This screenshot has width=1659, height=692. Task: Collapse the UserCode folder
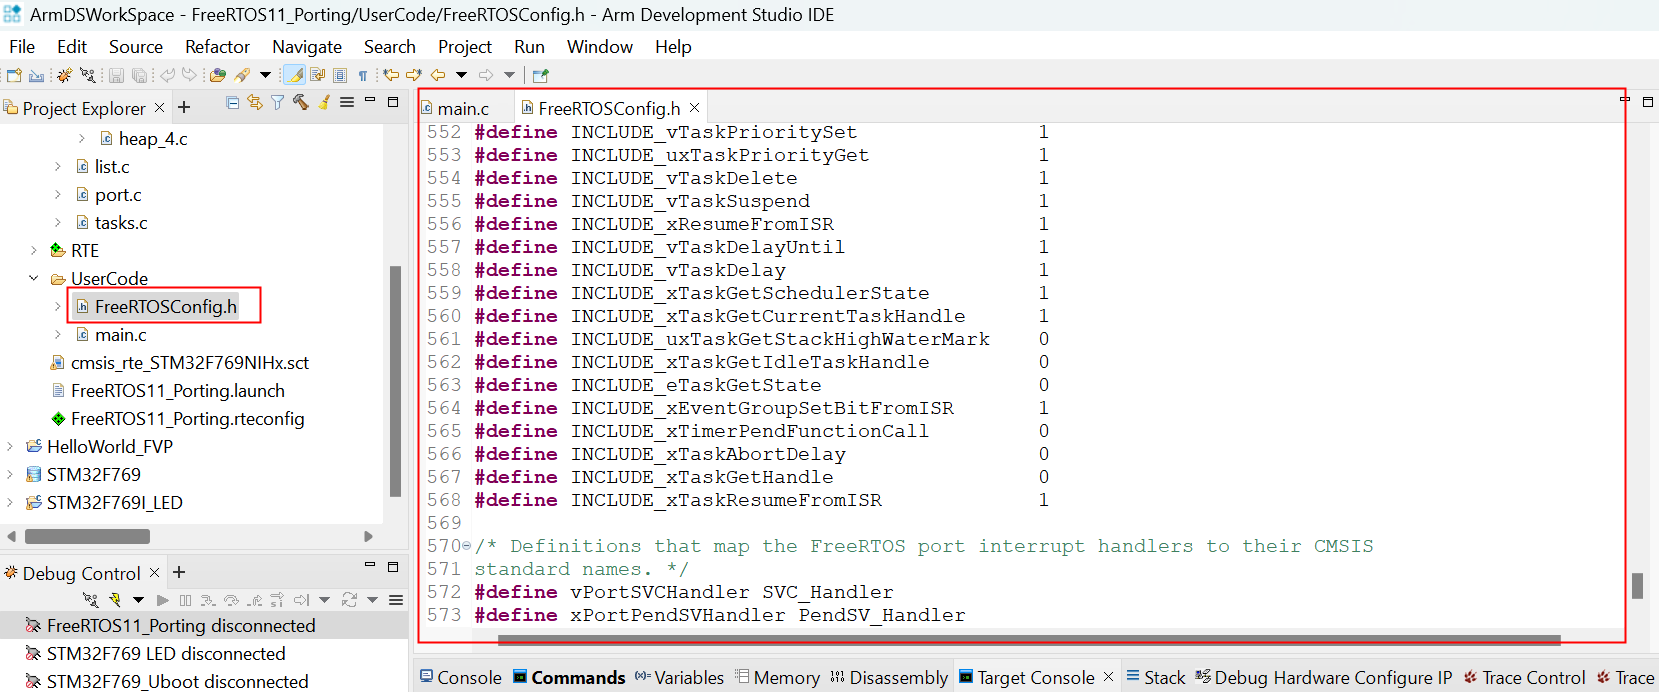34,279
